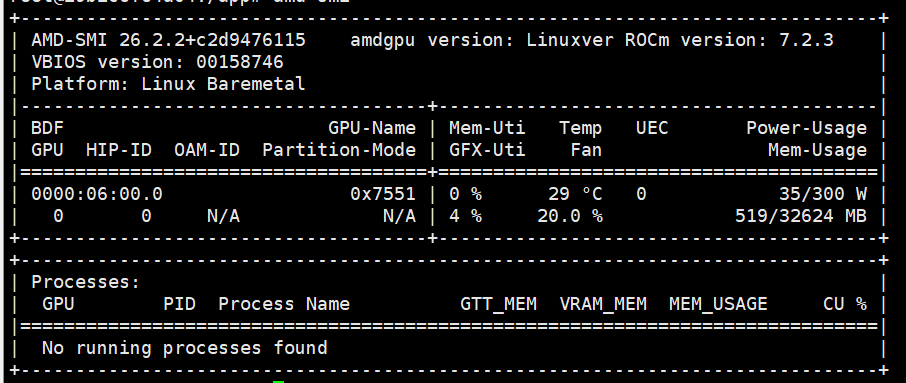Click the Mem-Uti column header

(x=487, y=128)
